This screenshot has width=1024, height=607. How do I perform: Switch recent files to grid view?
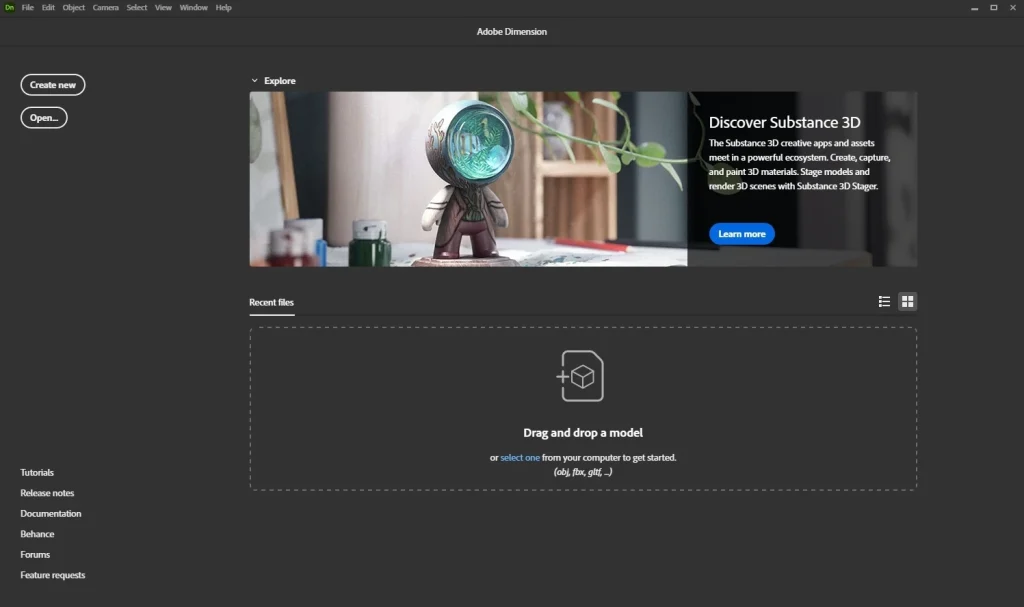click(x=907, y=301)
